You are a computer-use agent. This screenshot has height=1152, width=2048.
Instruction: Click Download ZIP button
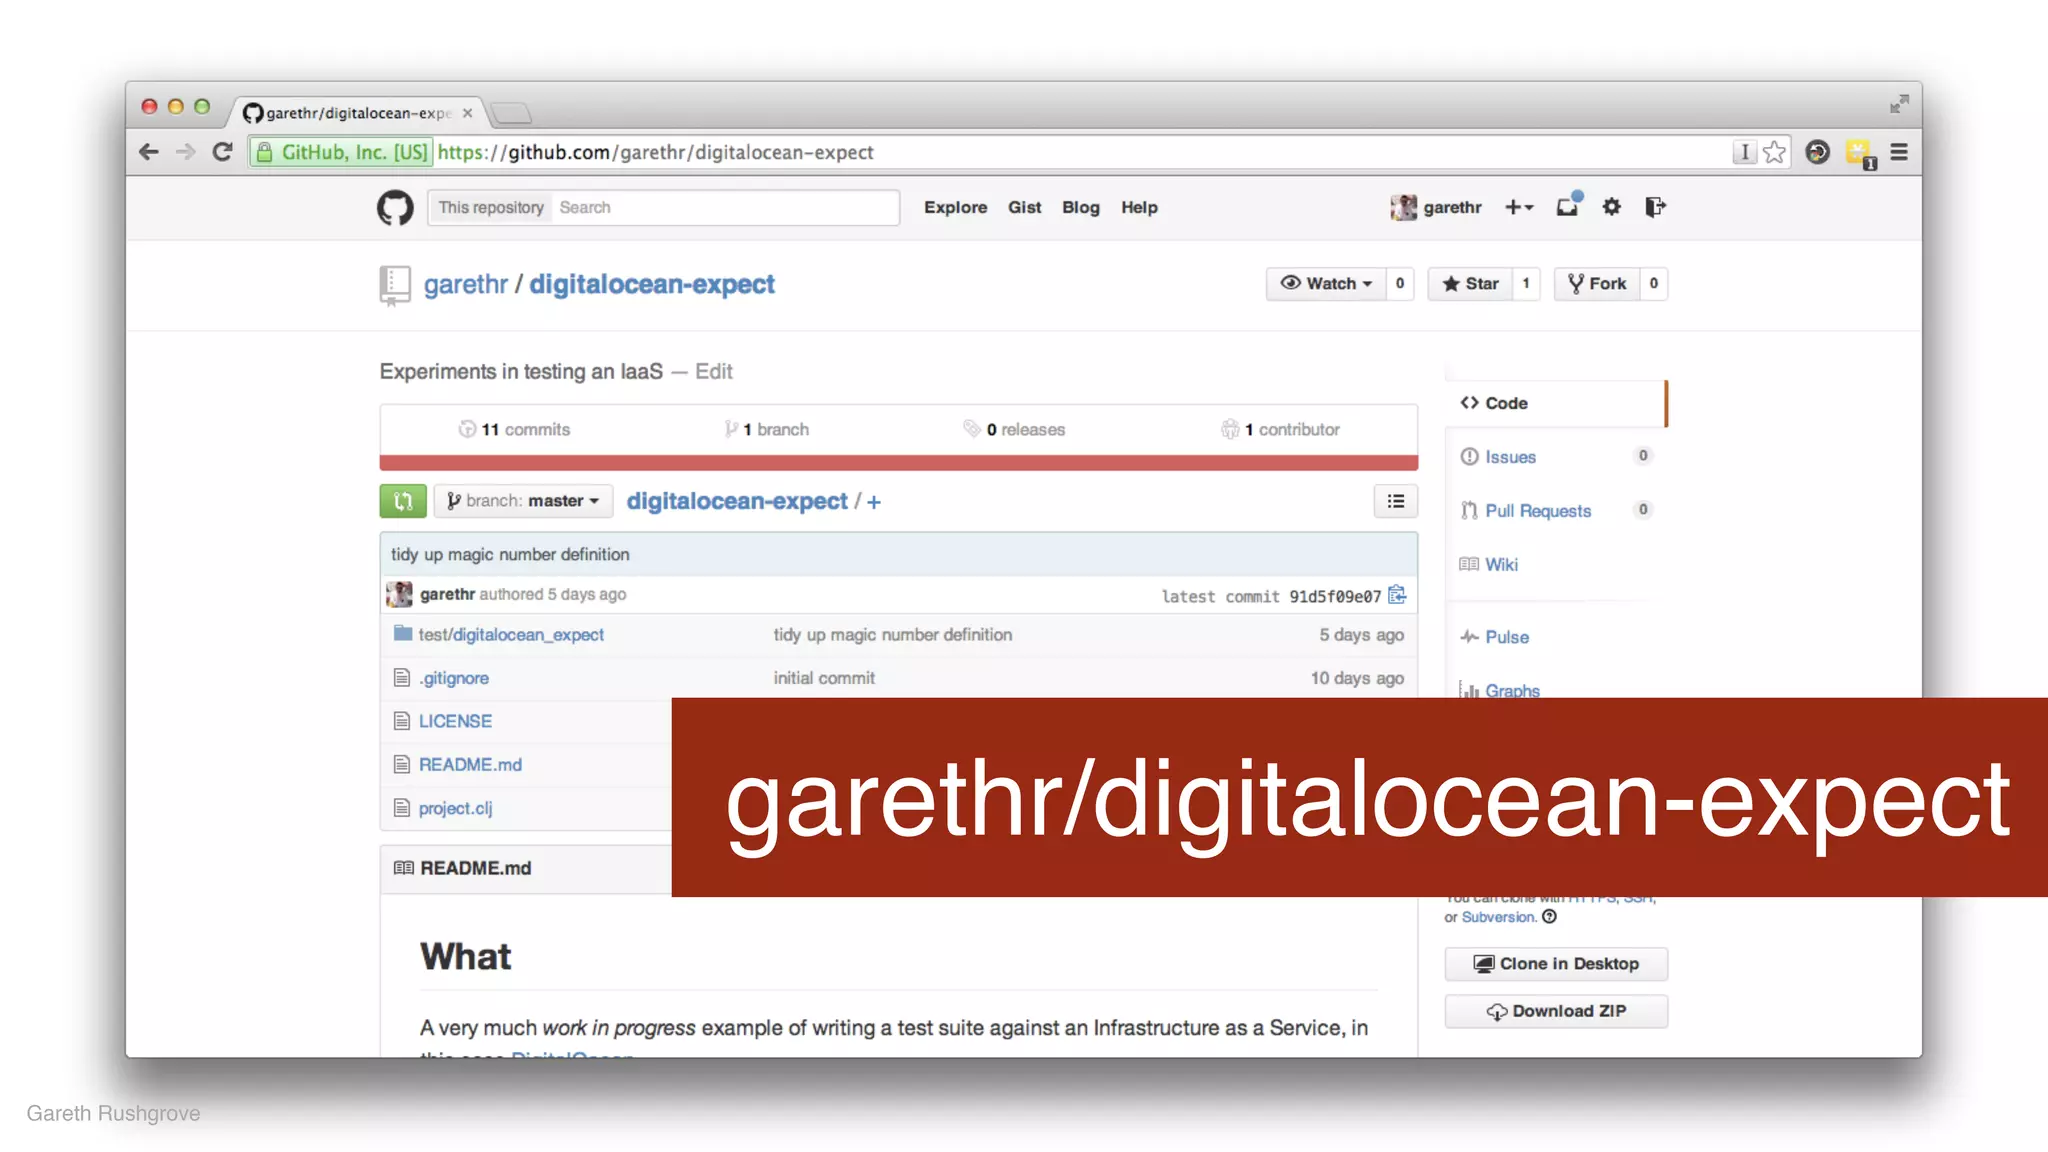click(1556, 1011)
